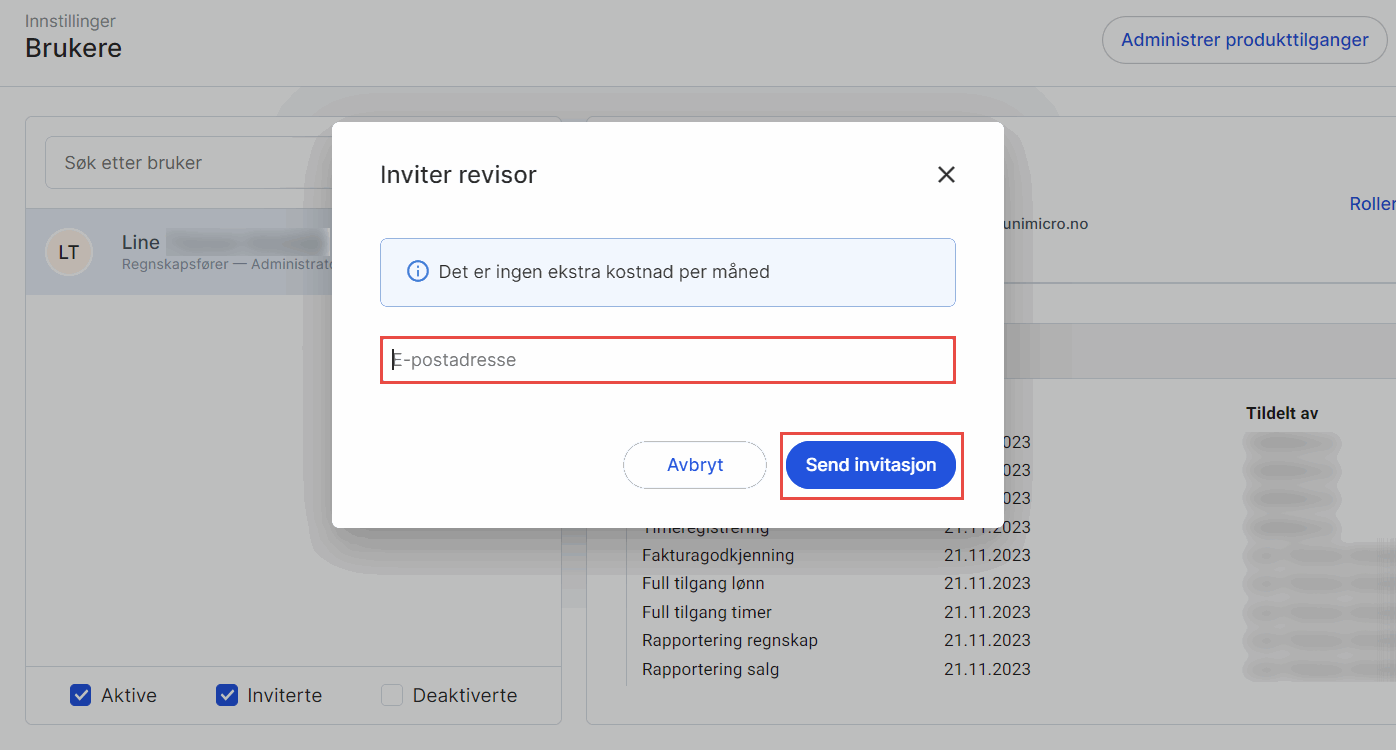Toggle the Inviterte checkbox
This screenshot has width=1396, height=750.
pyautogui.click(x=227, y=695)
